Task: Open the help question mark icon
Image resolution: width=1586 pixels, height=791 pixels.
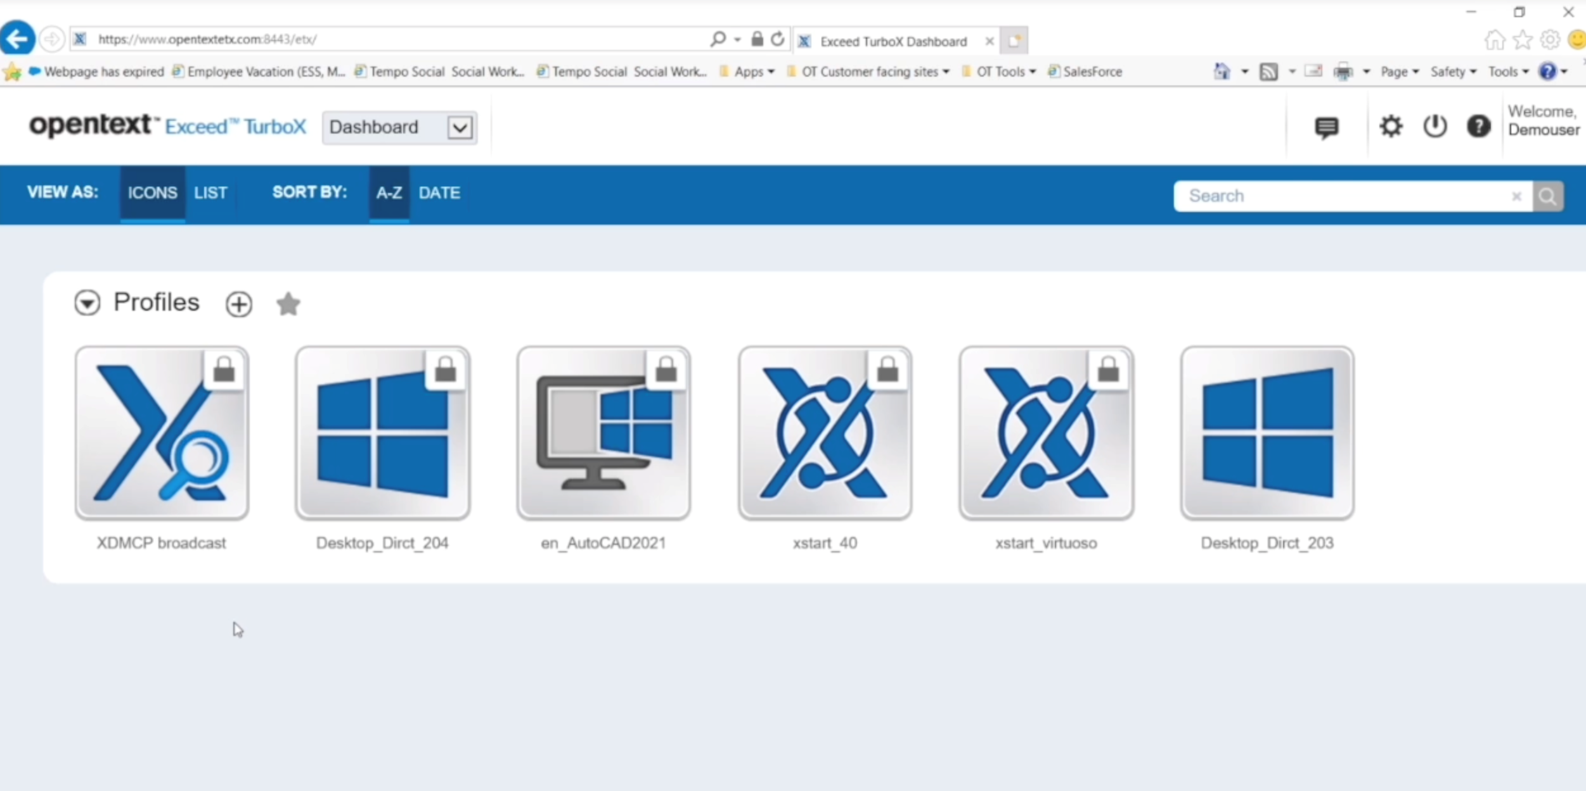Action: click(x=1479, y=126)
